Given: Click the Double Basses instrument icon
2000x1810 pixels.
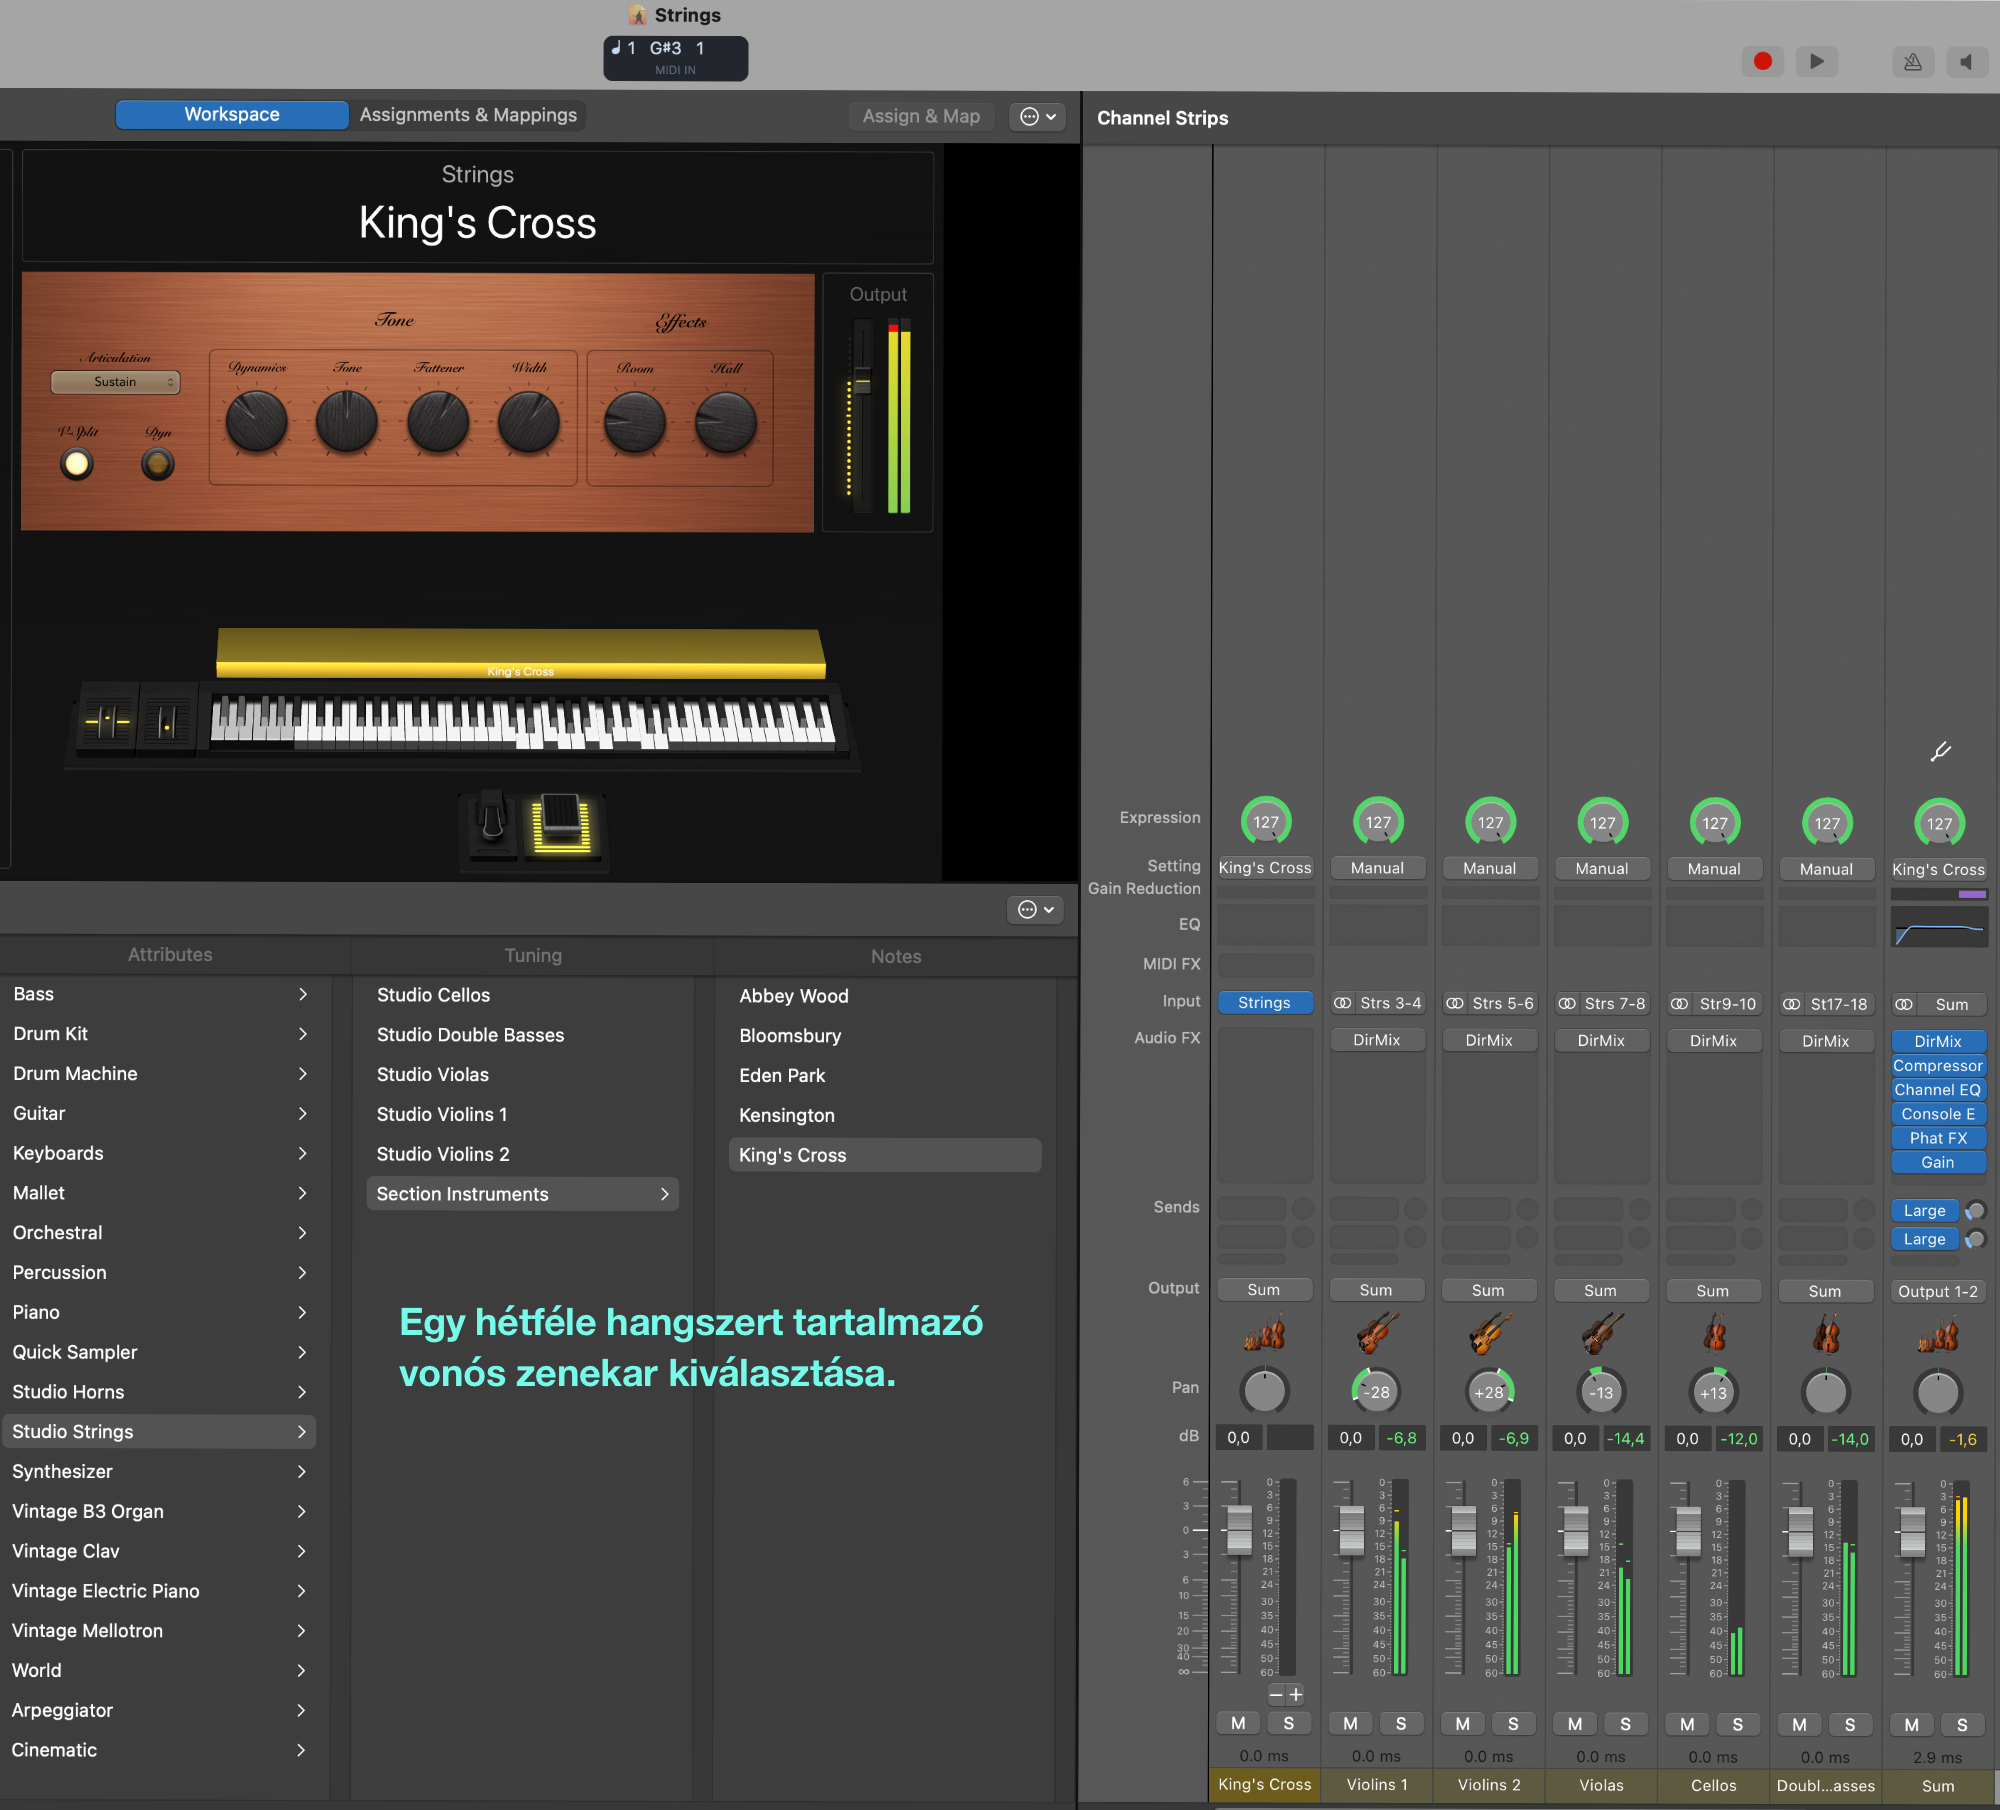Looking at the screenshot, I should [1825, 1334].
